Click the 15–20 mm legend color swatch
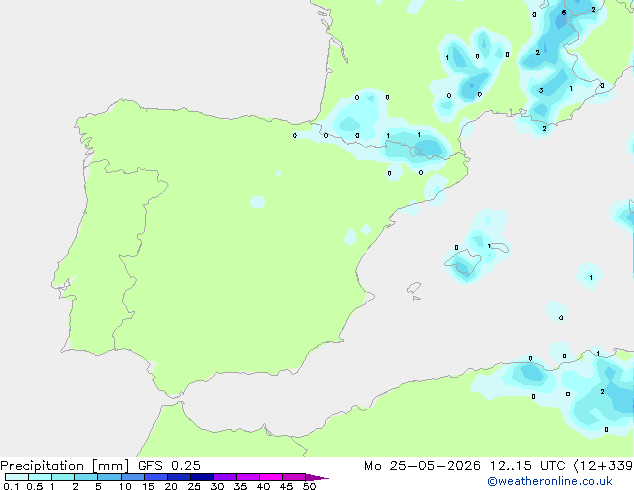634x490 pixels. 156,477
